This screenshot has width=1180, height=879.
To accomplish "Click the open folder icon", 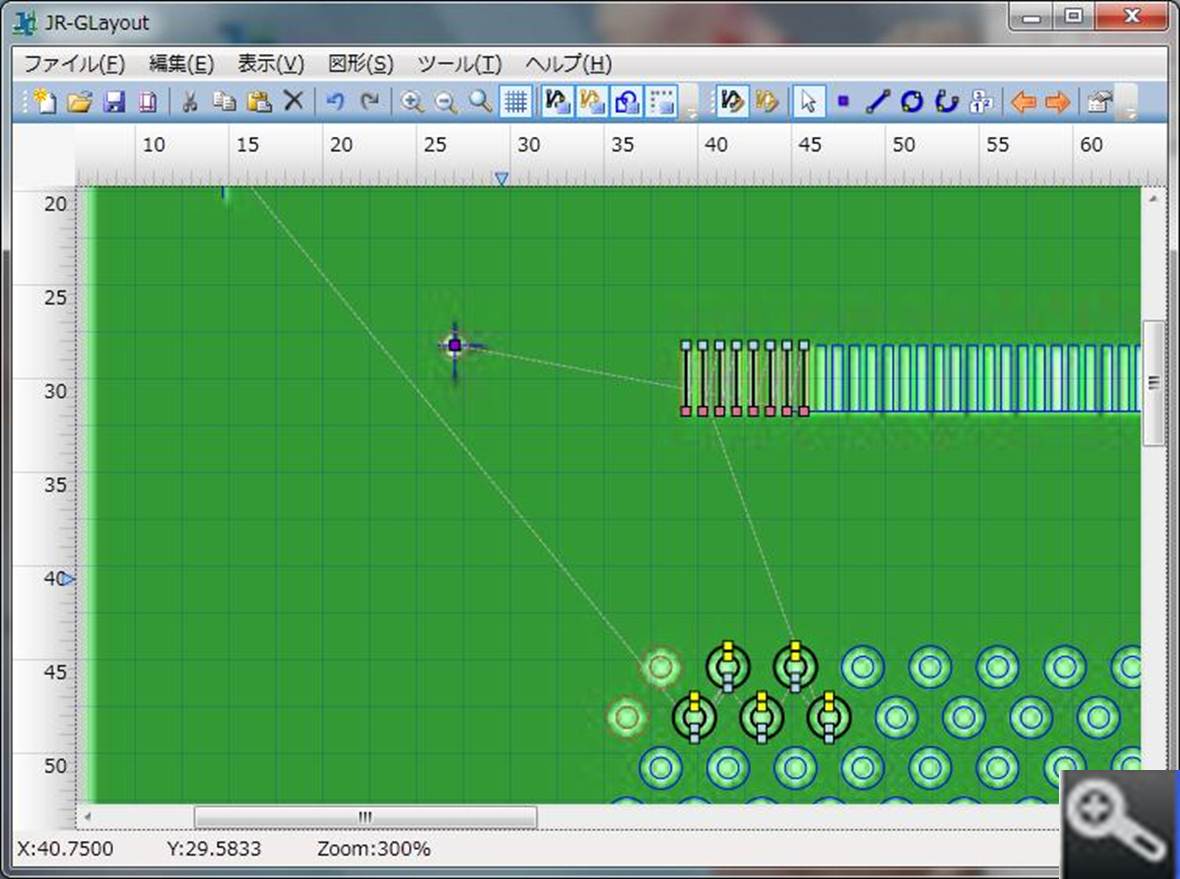I will point(80,101).
